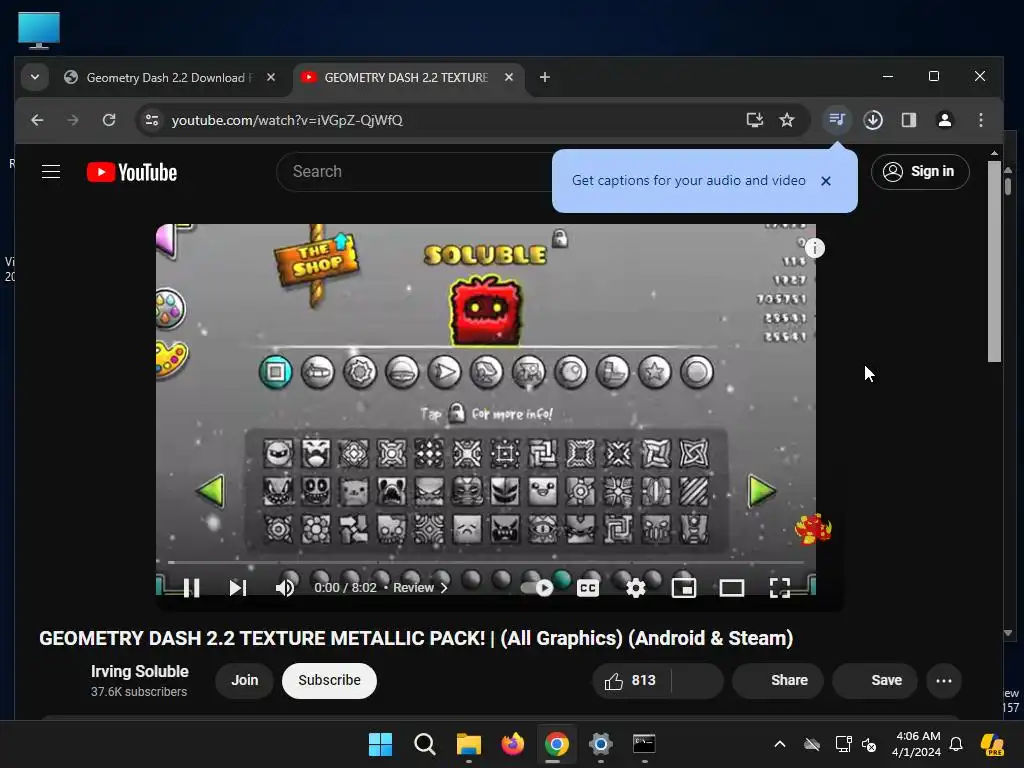Open video player settings gear

(635, 588)
